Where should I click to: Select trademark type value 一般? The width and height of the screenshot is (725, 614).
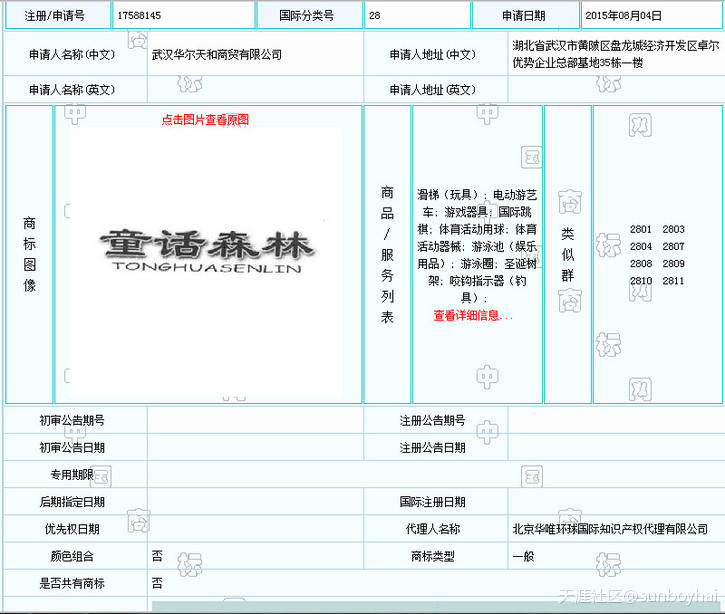pos(523,556)
